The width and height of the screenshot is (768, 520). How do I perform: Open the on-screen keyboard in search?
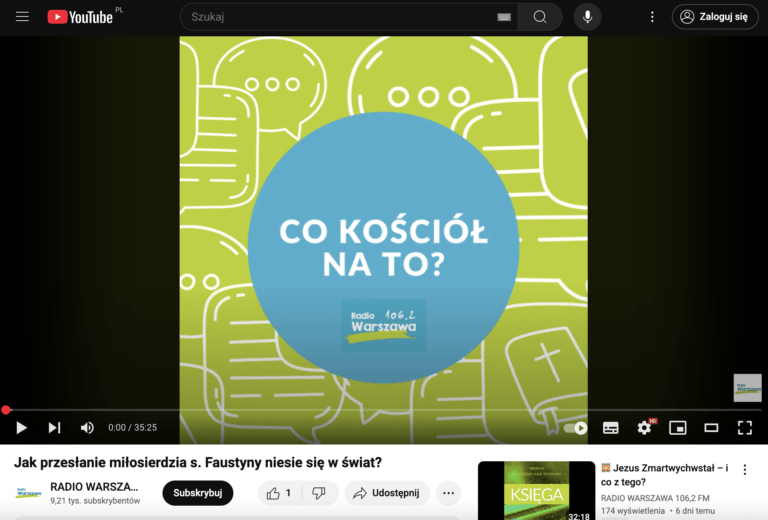[504, 17]
